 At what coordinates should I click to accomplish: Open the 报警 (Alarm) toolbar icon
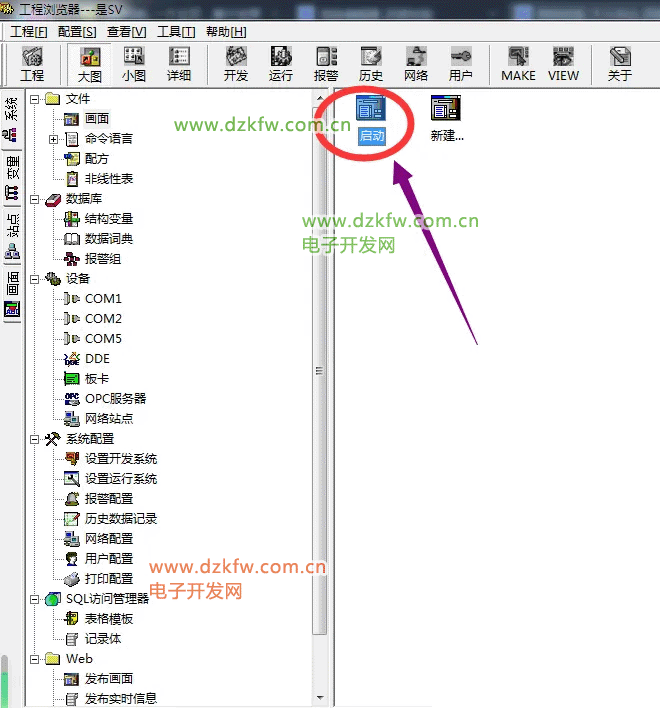point(326,64)
